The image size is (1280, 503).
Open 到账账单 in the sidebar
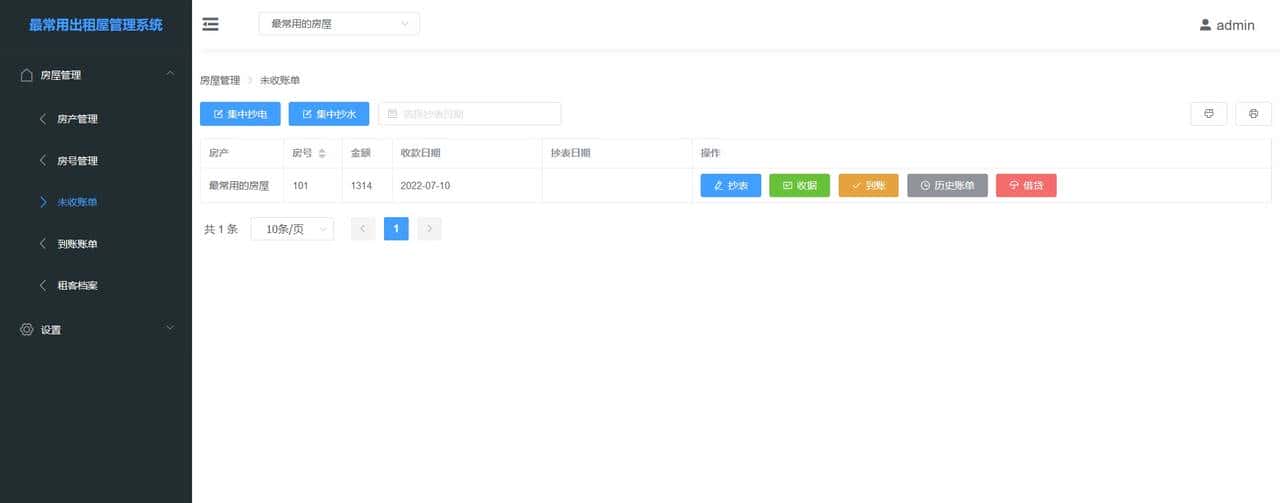(96, 244)
